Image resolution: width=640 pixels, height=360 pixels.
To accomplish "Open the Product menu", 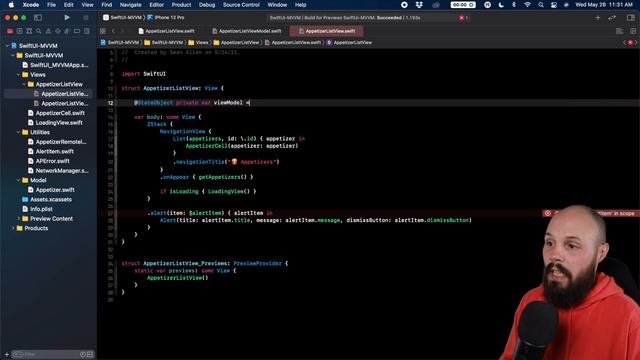I will point(181,5).
